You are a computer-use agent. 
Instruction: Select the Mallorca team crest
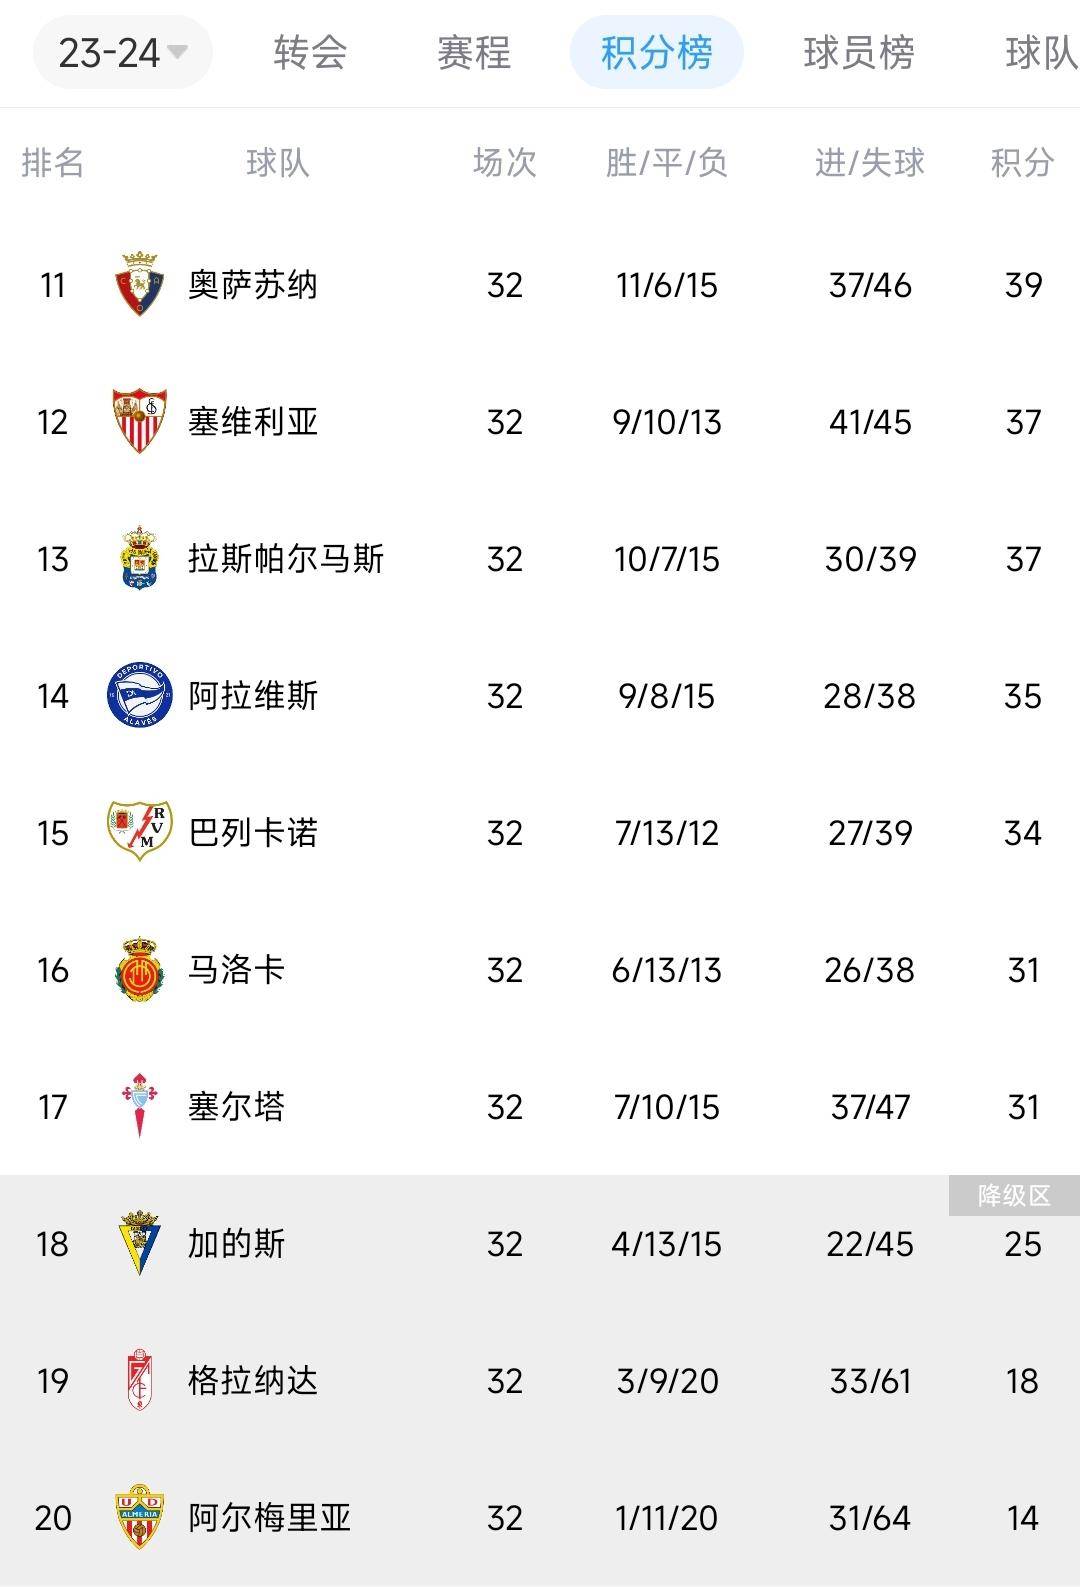point(140,970)
